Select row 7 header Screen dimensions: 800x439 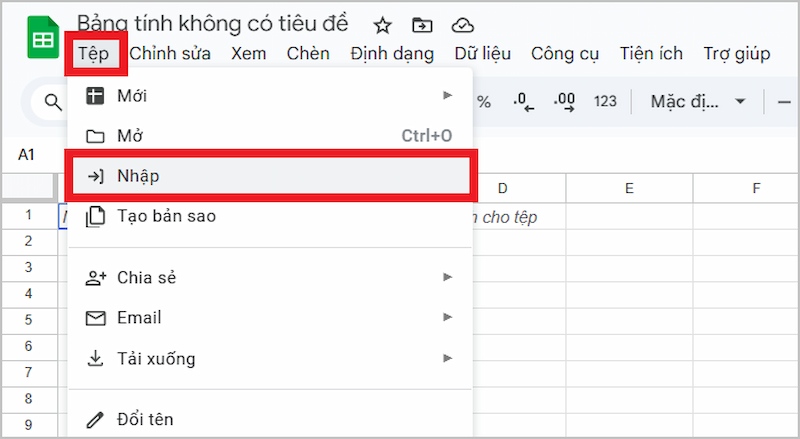coord(29,373)
